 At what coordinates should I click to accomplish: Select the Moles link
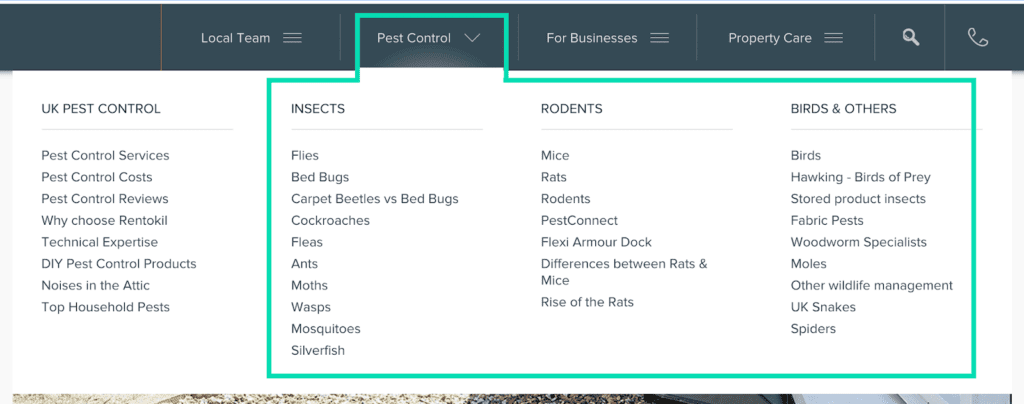[808, 264]
